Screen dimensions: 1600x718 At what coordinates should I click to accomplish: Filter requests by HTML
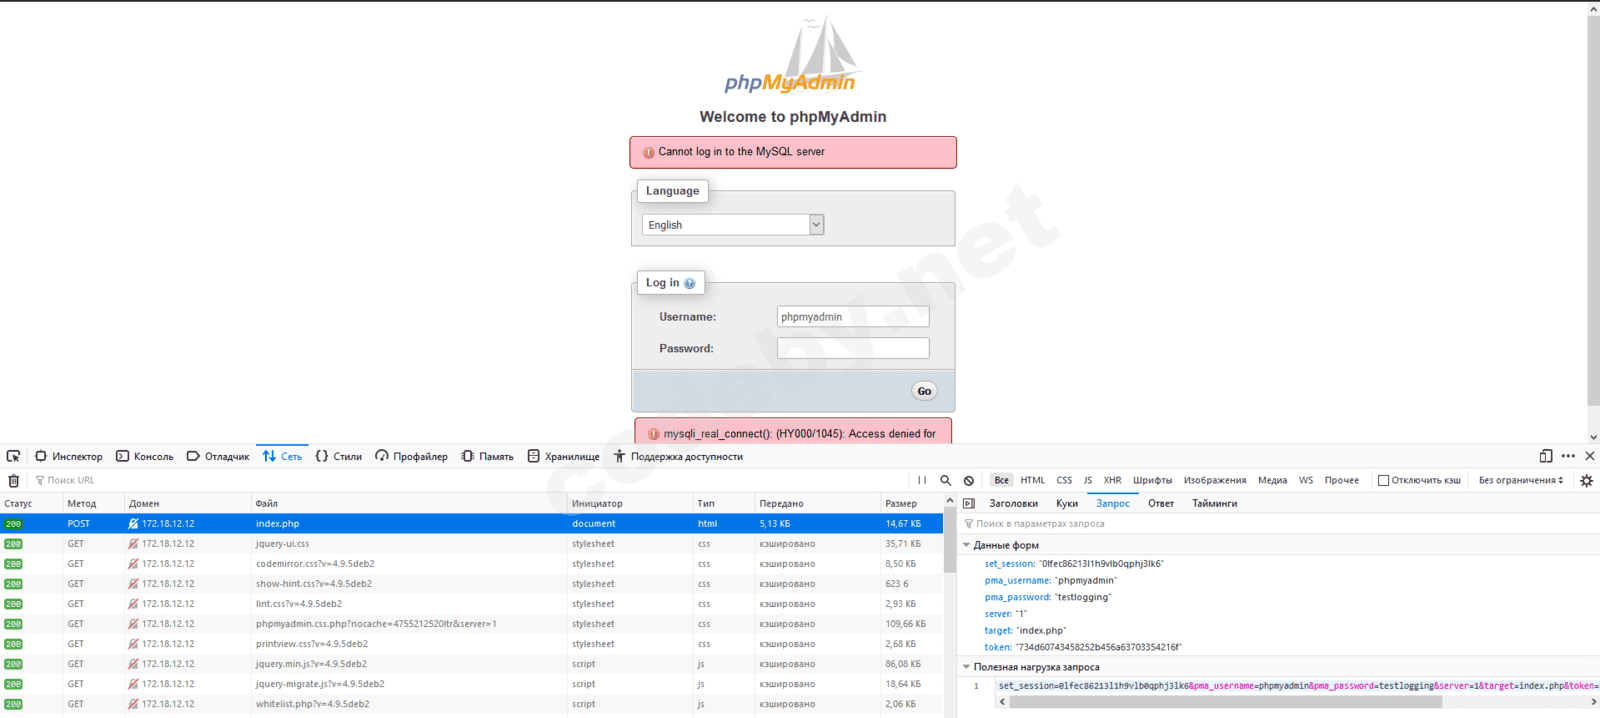pos(1033,481)
